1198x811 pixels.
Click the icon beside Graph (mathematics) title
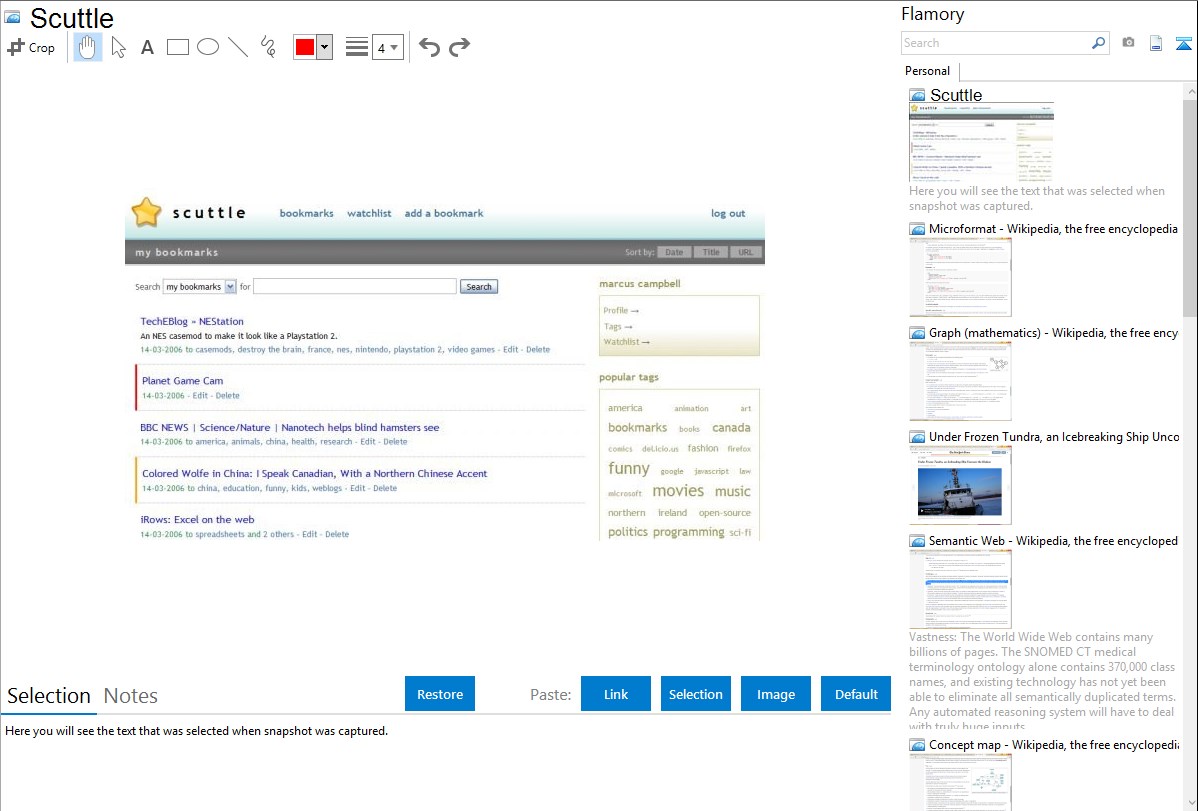pyautogui.click(x=917, y=333)
